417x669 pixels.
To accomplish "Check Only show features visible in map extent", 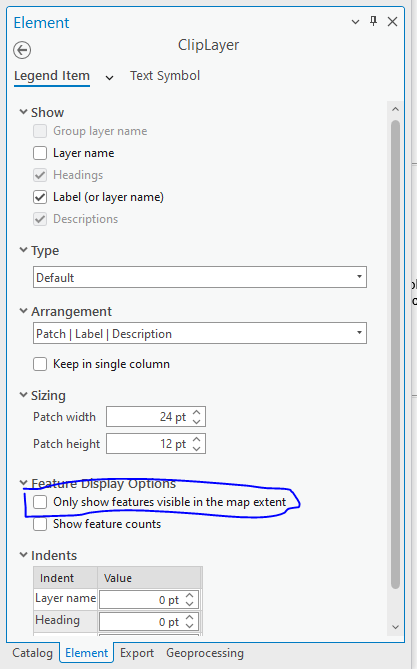I will [40, 502].
